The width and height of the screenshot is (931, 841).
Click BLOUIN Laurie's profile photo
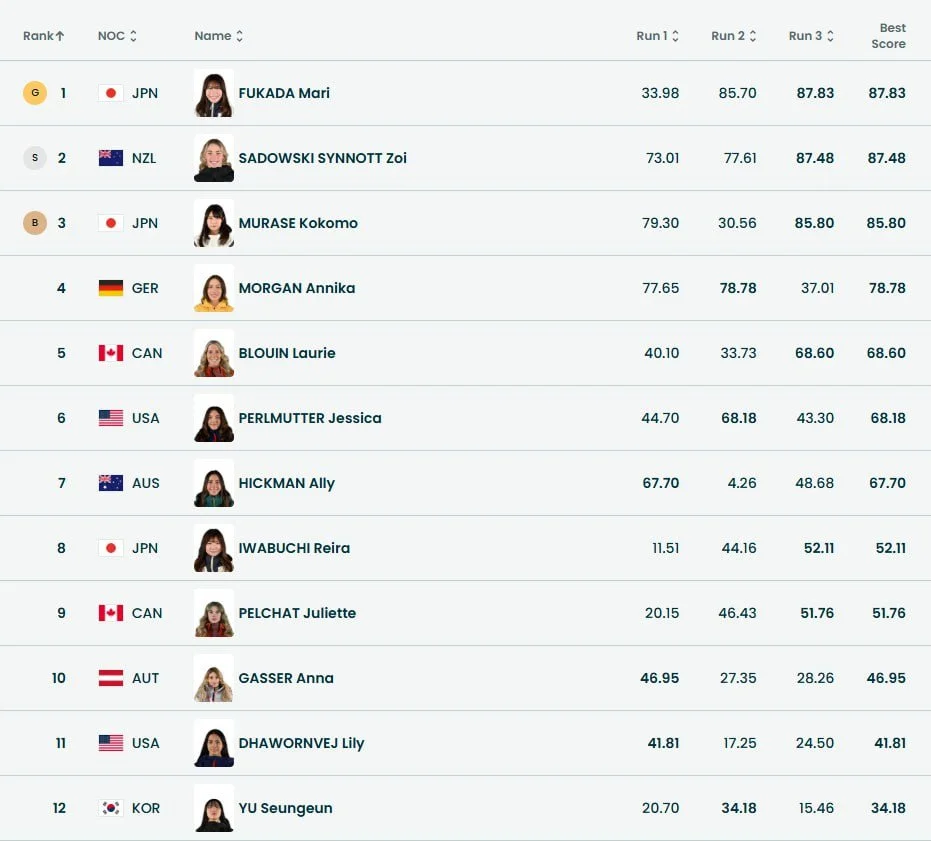pos(214,353)
